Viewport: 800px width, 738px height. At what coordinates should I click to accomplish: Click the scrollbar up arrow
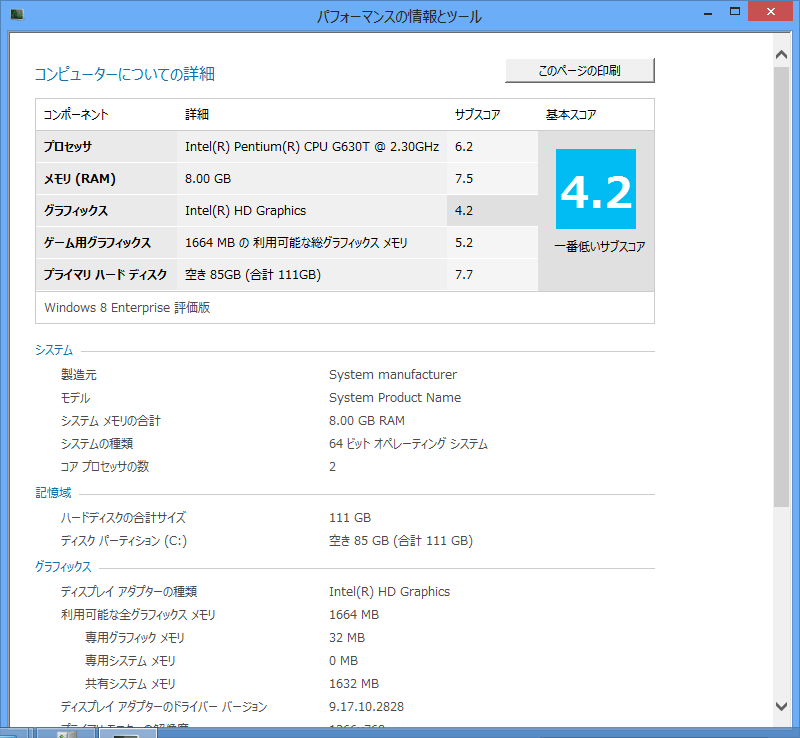coord(781,55)
